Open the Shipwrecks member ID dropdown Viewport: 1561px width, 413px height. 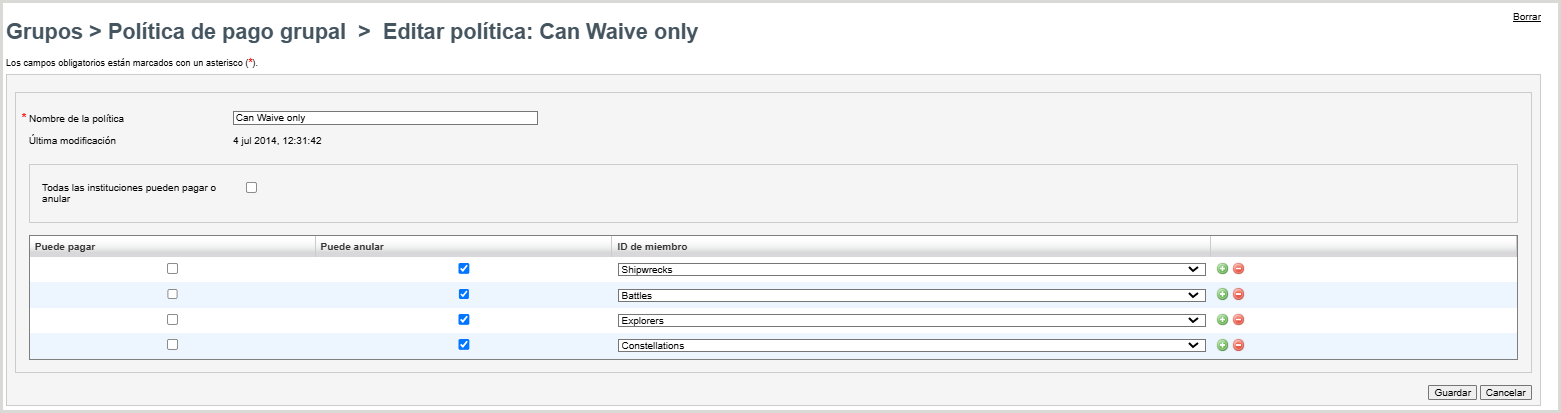pos(911,269)
